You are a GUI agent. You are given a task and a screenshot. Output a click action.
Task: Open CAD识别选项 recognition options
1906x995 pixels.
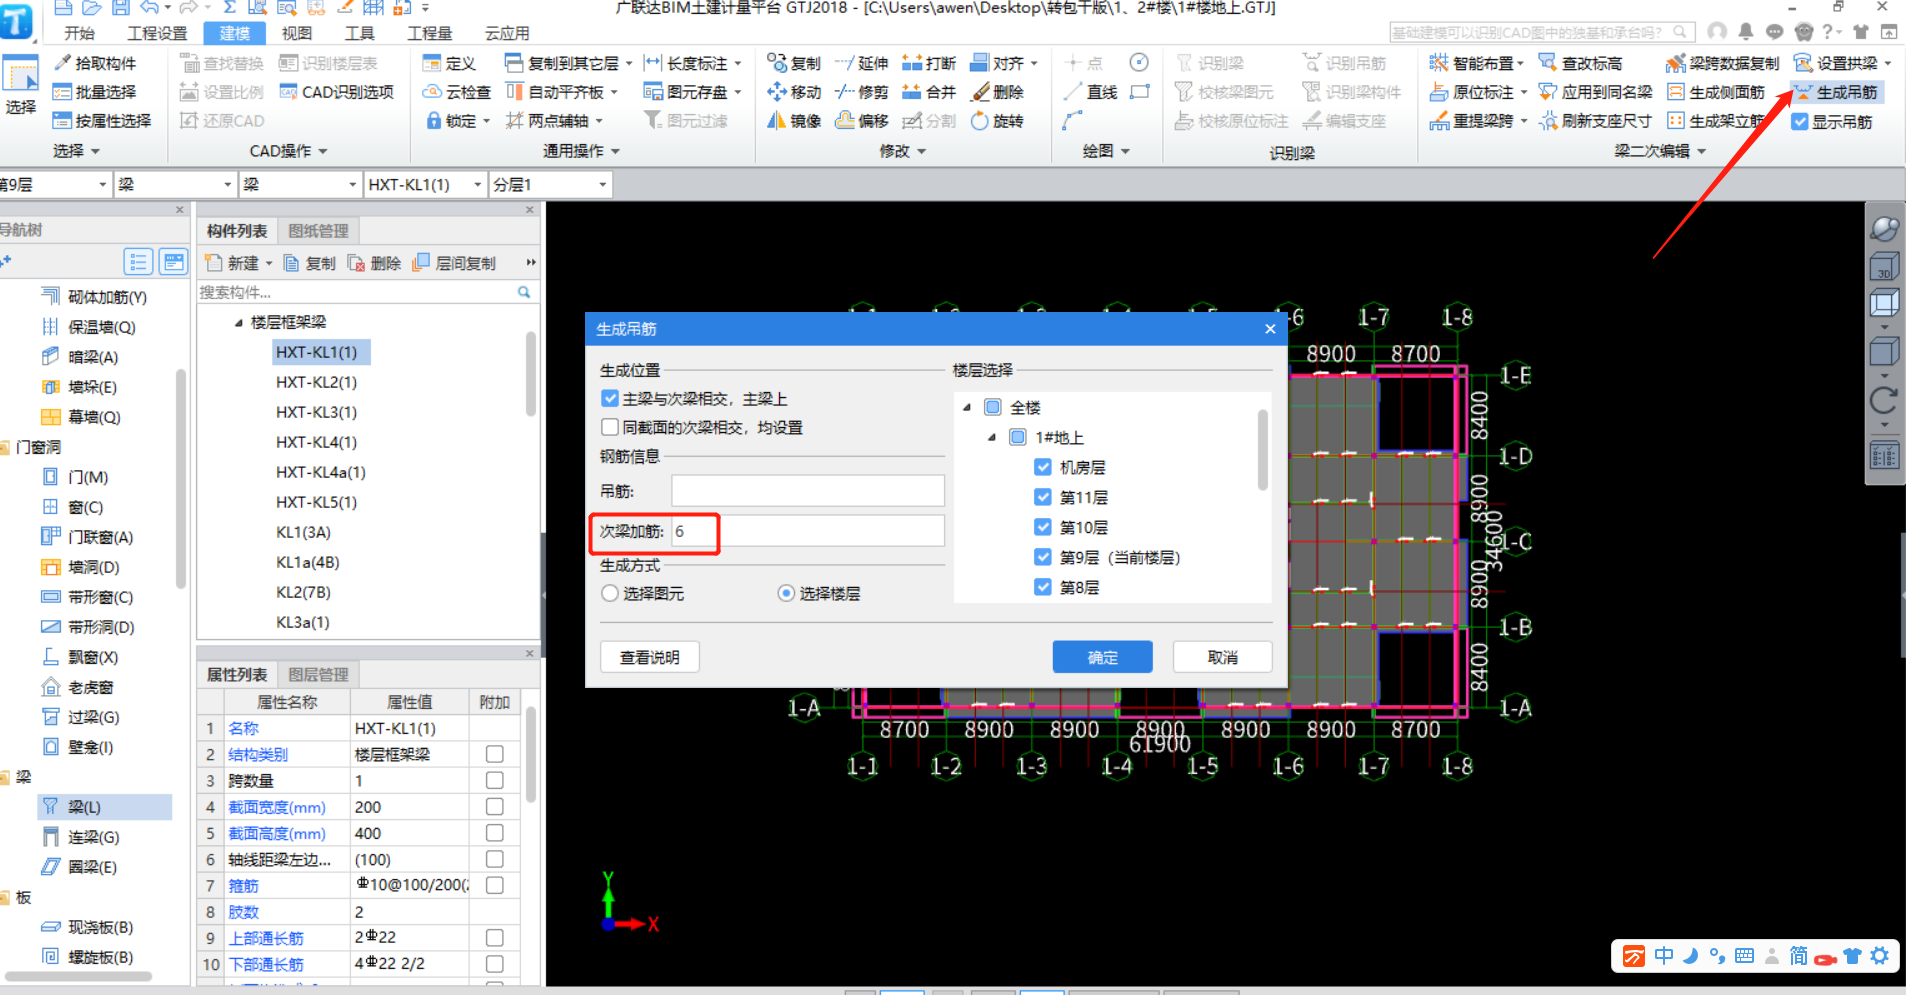pyautogui.click(x=336, y=92)
